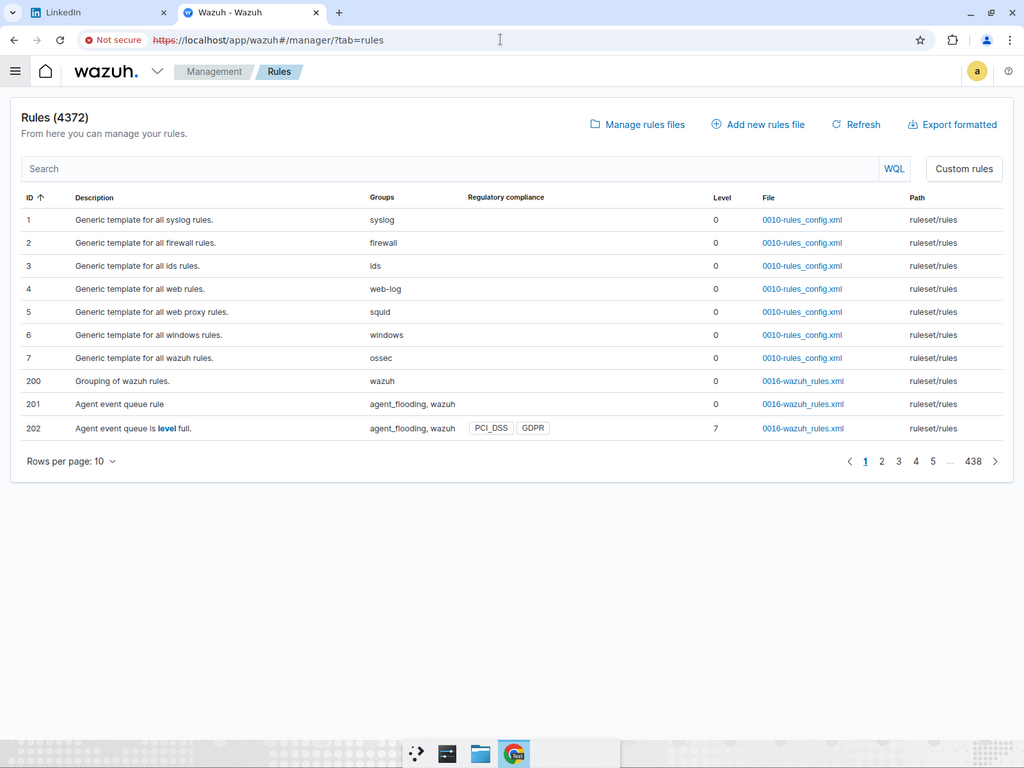Screen dimensions: 1024x768
Task: Go to next page arrow
Action: (995, 462)
